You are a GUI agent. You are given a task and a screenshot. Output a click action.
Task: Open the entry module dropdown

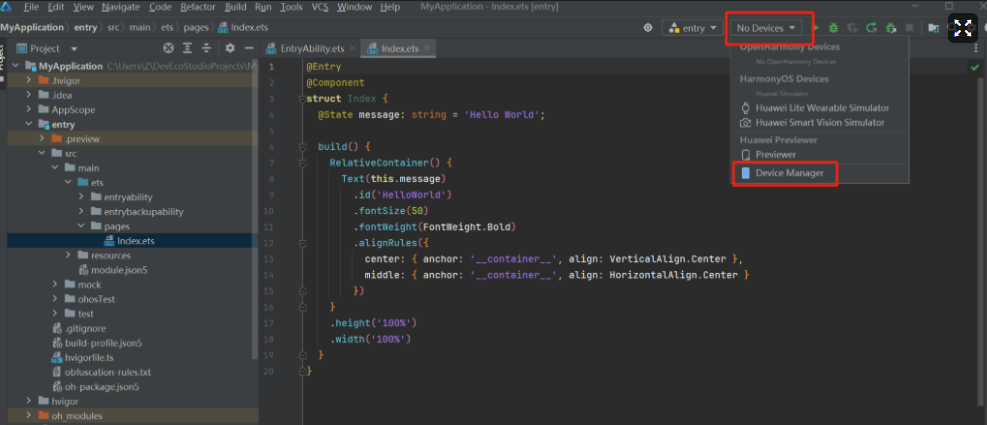pyautogui.click(x=692, y=28)
